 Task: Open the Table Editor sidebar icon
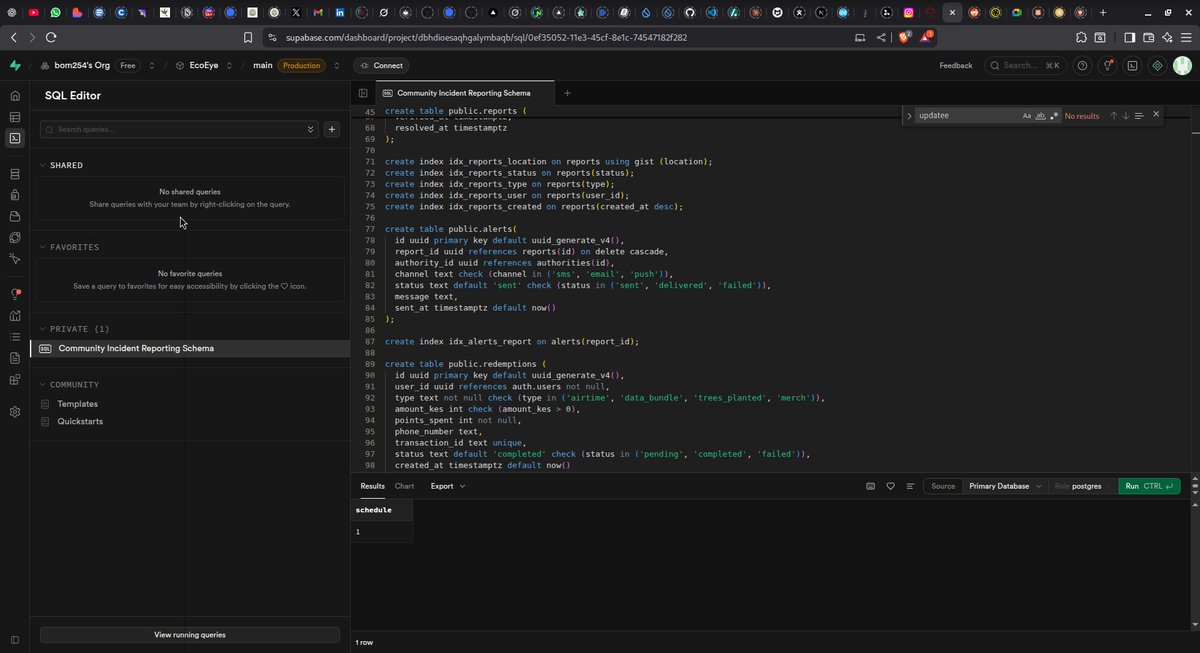coord(15,117)
